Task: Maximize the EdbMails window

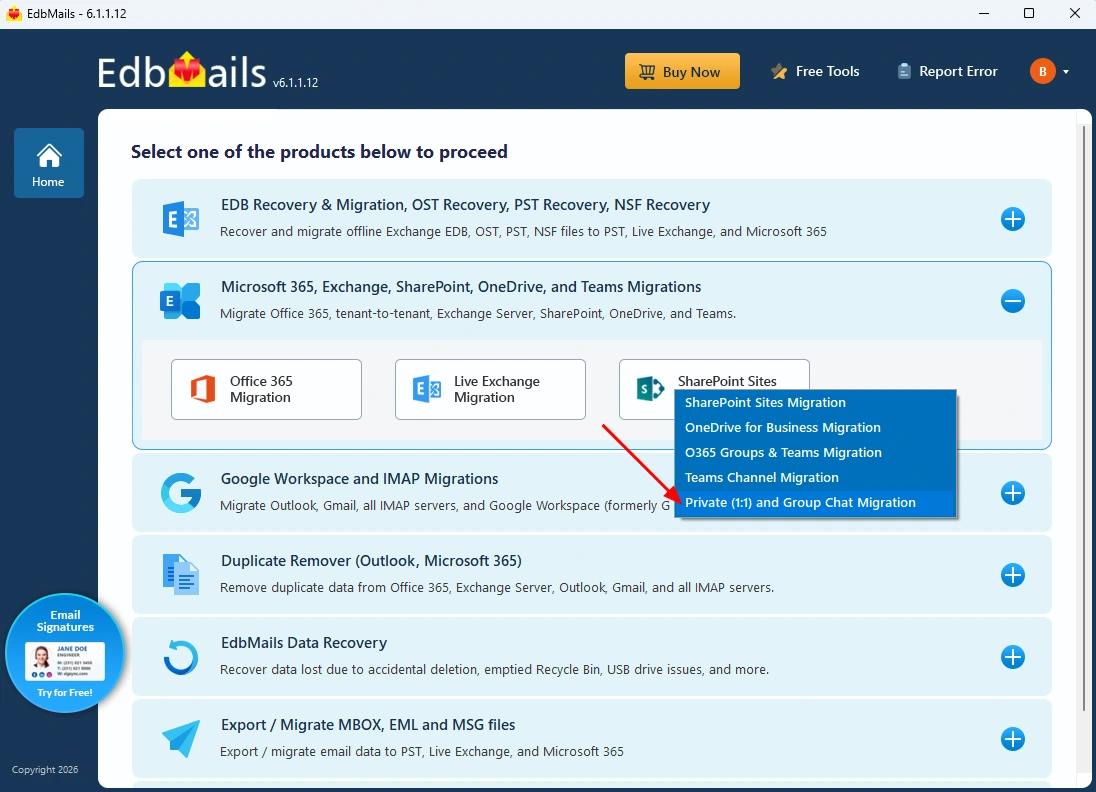Action: (x=1028, y=13)
